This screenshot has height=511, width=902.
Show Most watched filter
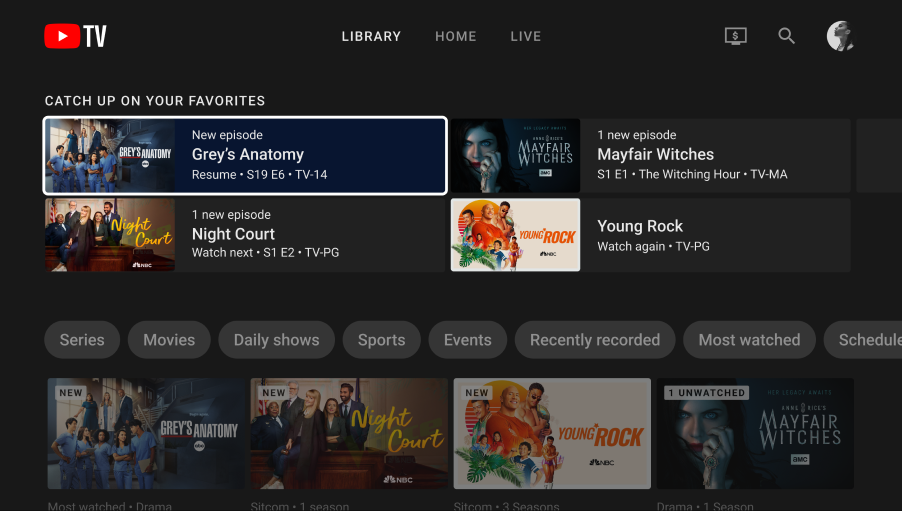click(749, 340)
